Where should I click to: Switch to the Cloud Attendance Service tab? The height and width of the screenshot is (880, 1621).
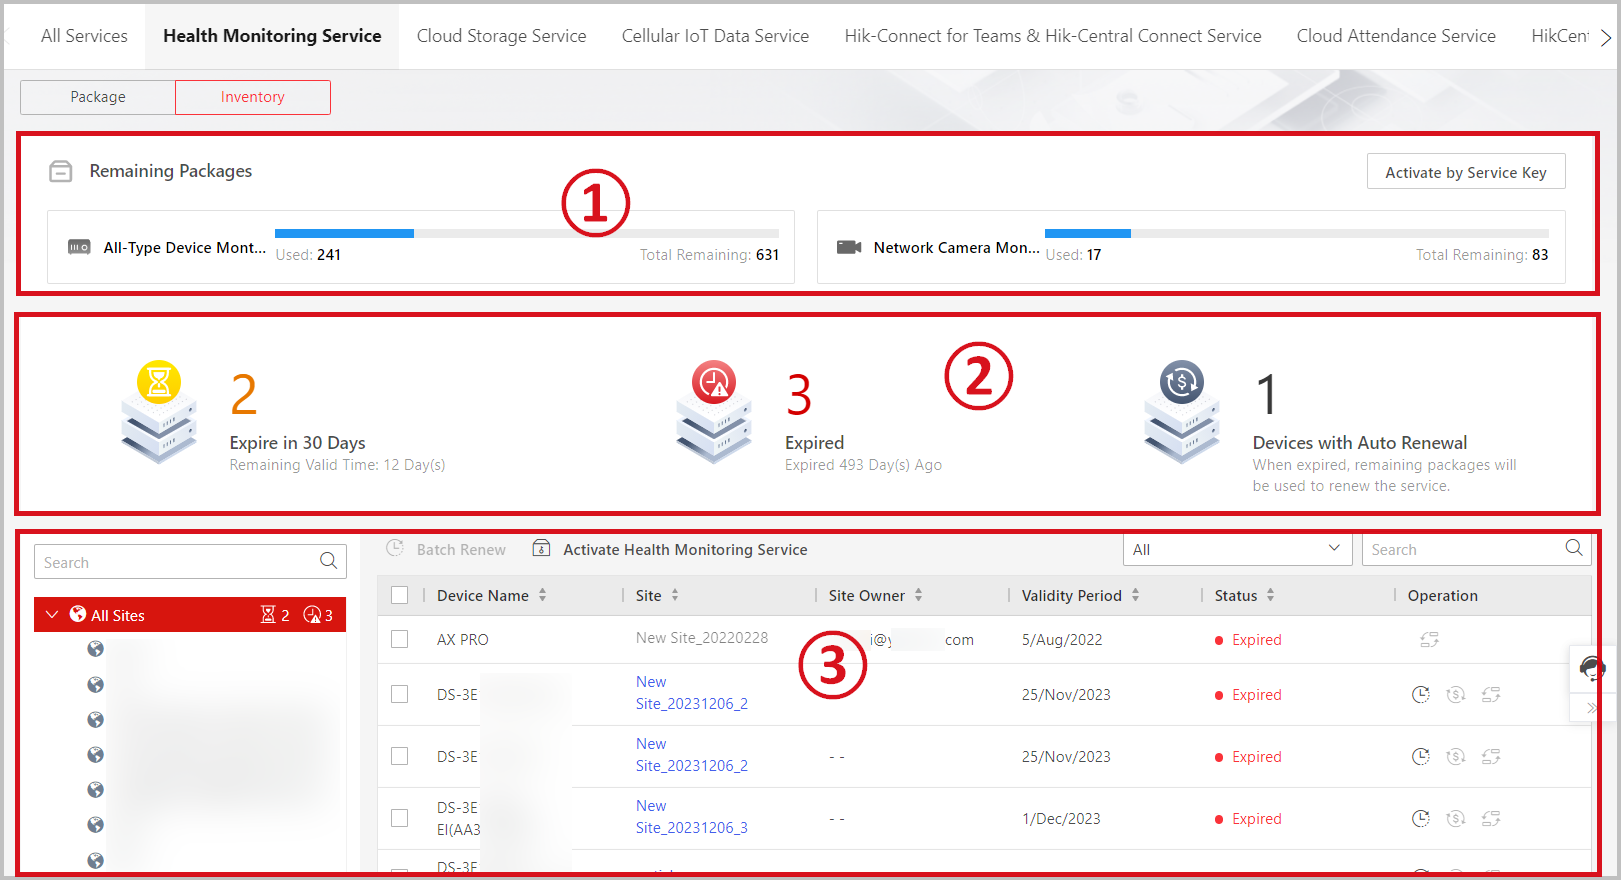click(1396, 36)
